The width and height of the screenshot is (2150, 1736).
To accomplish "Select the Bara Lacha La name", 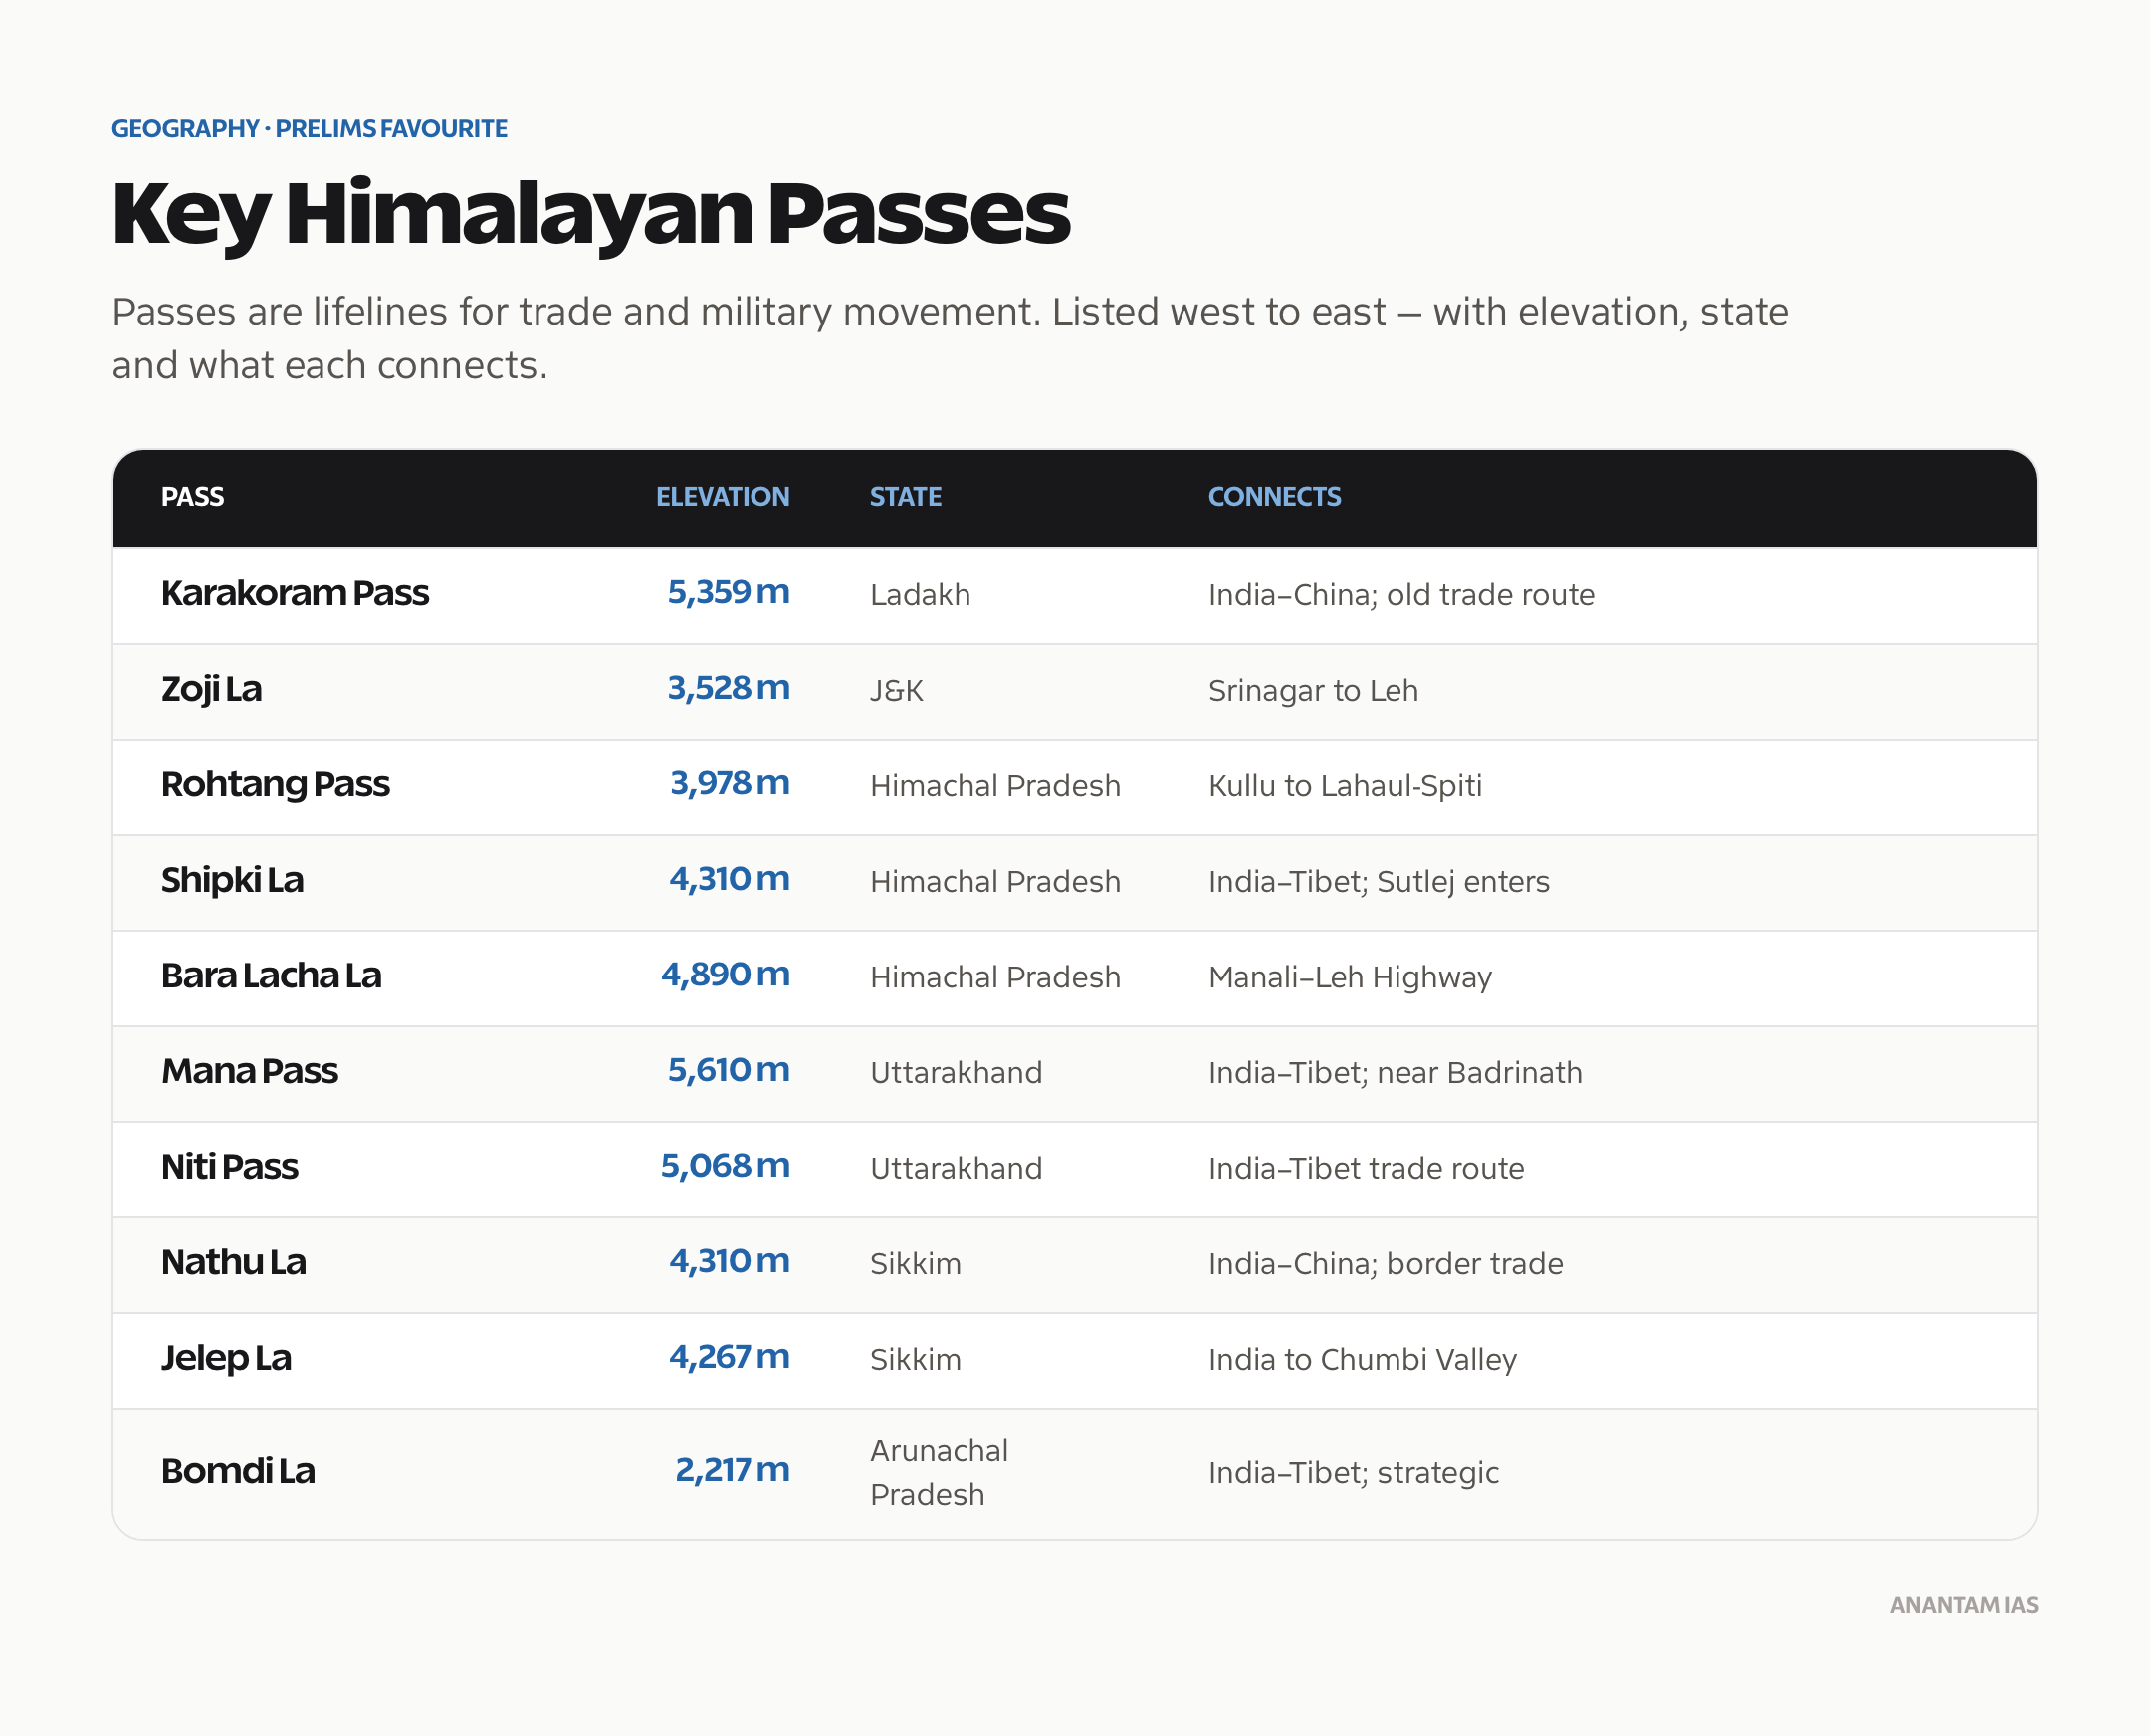I will coord(271,976).
